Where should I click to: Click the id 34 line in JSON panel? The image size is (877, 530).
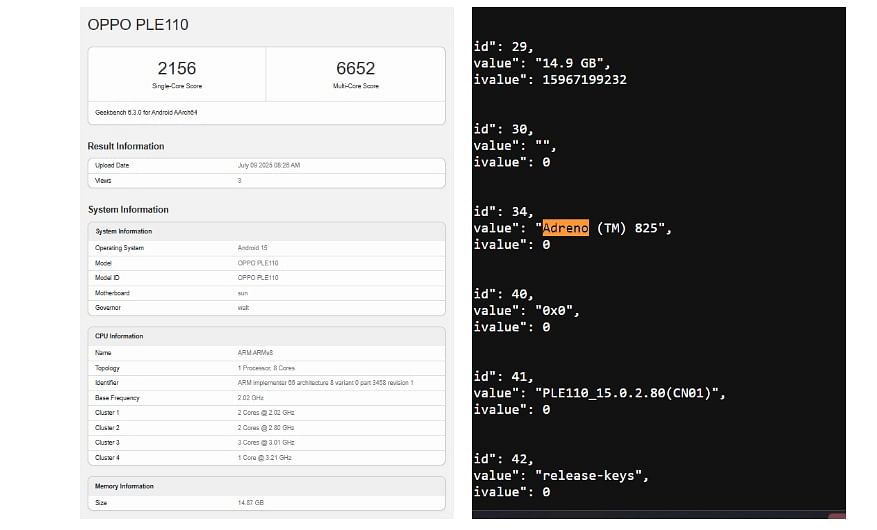[x=503, y=212]
